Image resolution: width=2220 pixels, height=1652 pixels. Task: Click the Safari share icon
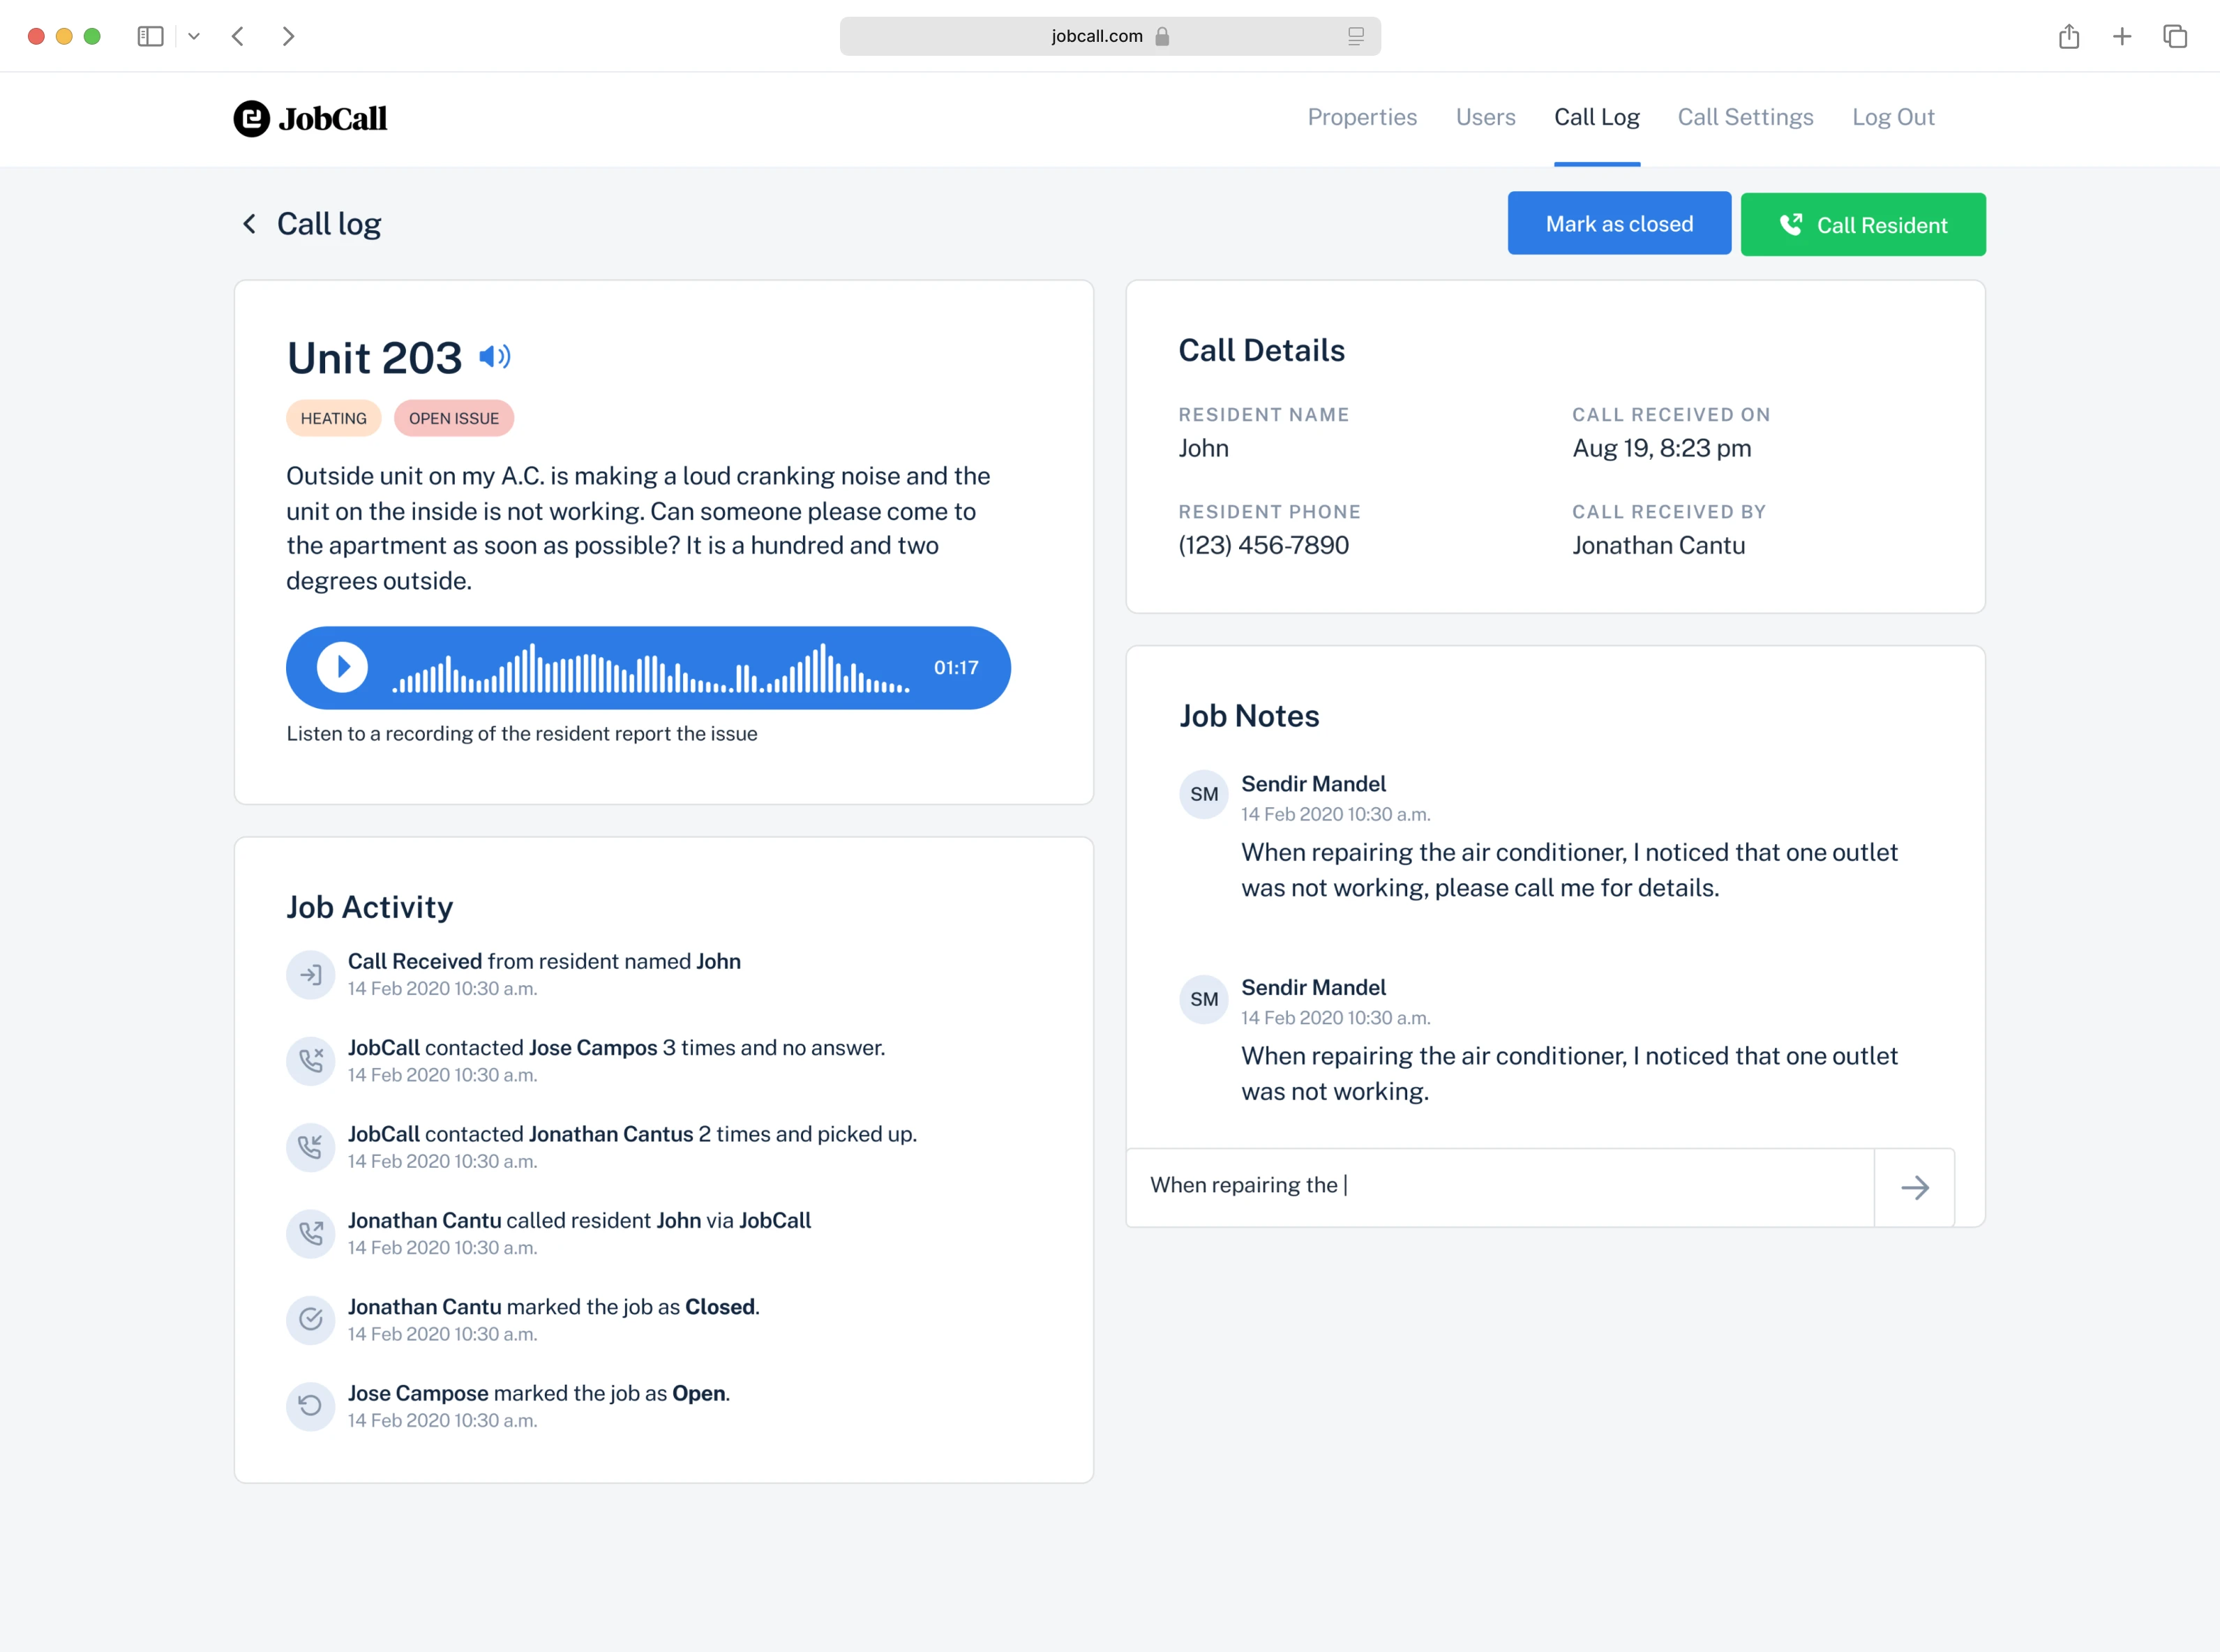click(2069, 37)
